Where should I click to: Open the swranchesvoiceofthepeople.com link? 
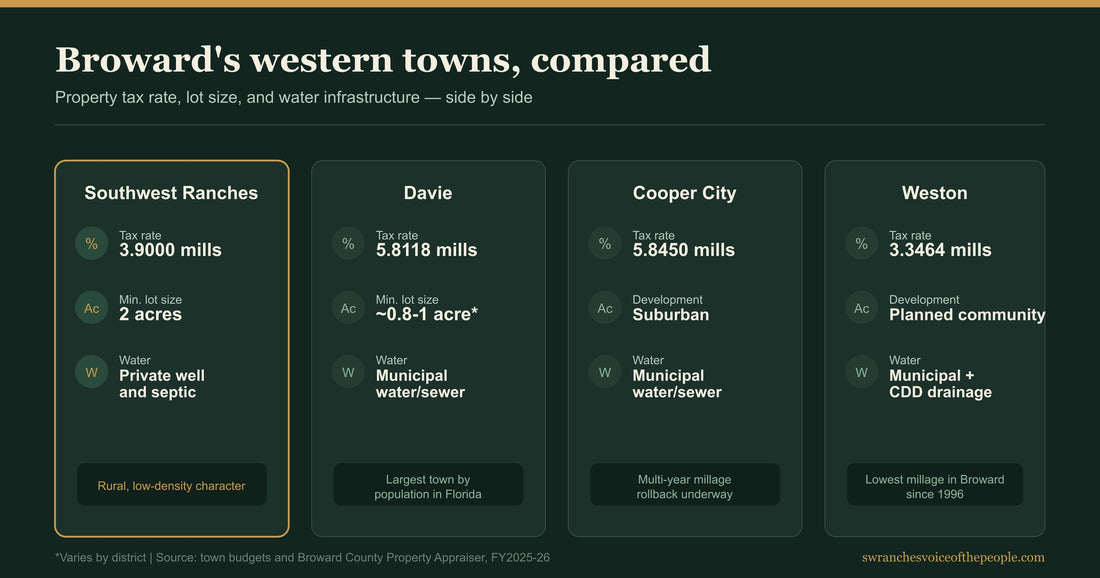click(953, 558)
